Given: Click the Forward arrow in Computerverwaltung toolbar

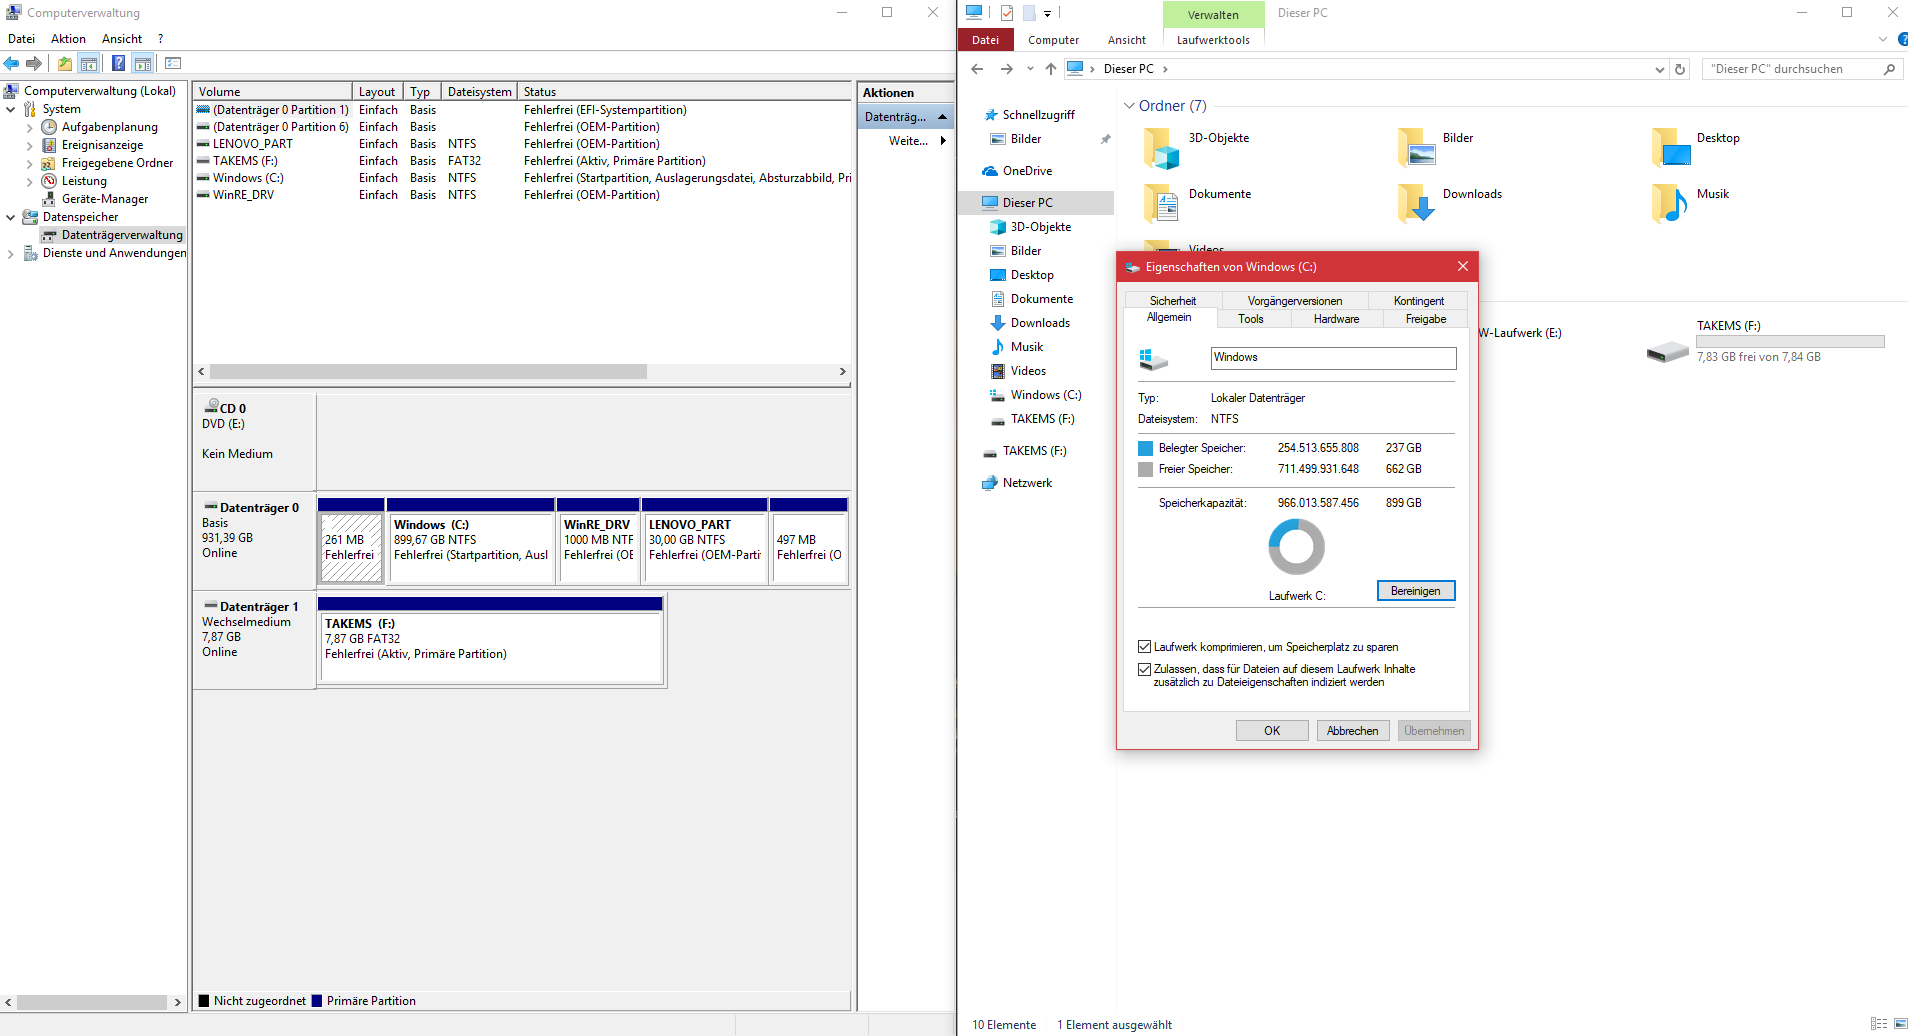Looking at the screenshot, I should (x=34, y=63).
